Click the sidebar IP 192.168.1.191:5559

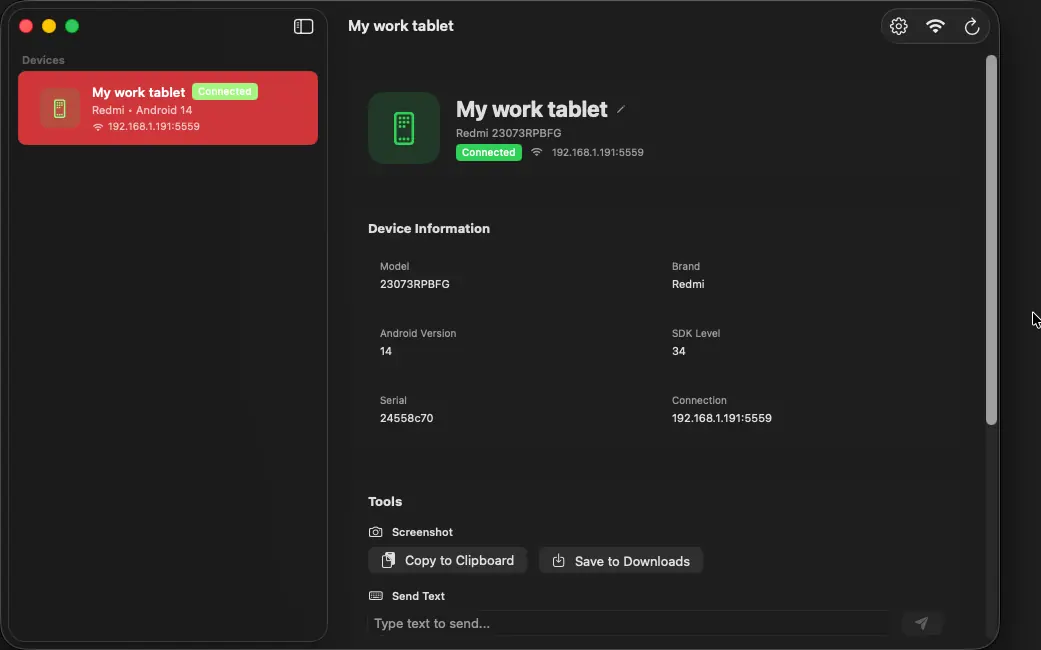click(x=153, y=126)
